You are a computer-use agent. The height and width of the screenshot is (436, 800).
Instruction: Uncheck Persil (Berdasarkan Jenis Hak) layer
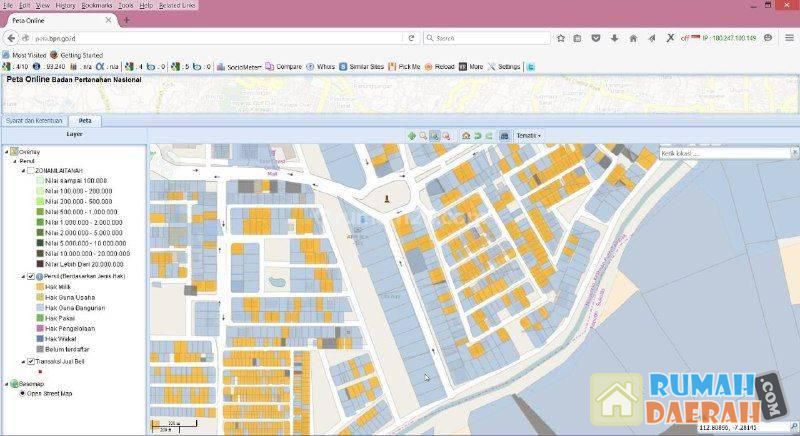(x=31, y=275)
